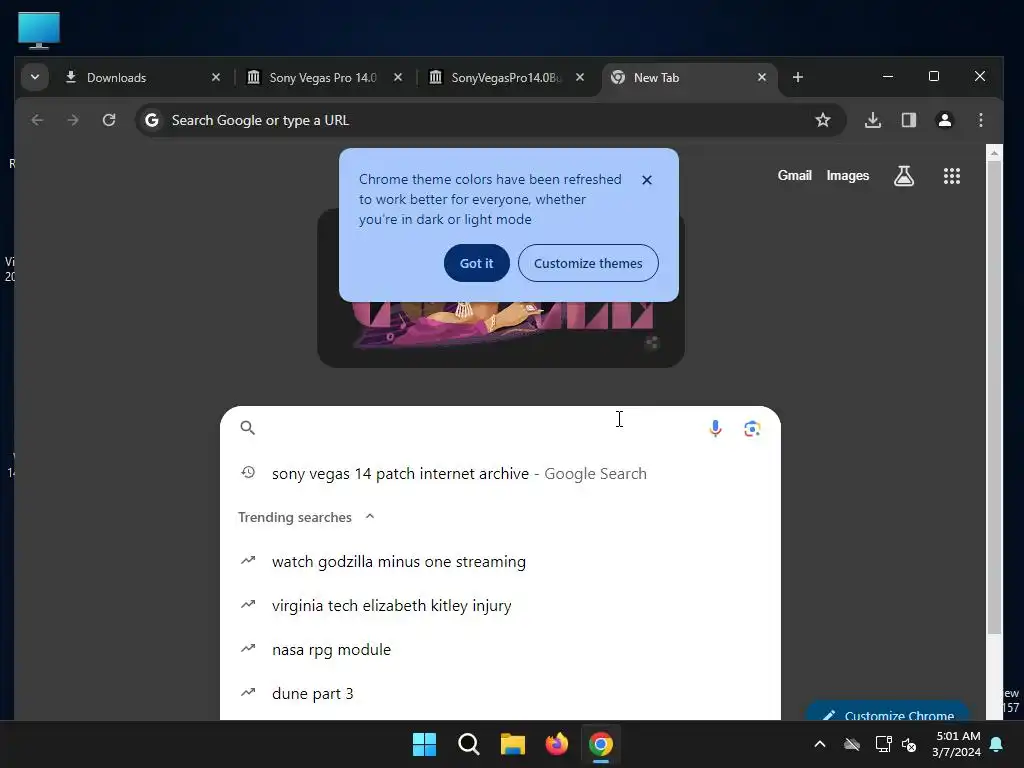
Task: Bookmark this tab with the star icon
Action: 823,120
